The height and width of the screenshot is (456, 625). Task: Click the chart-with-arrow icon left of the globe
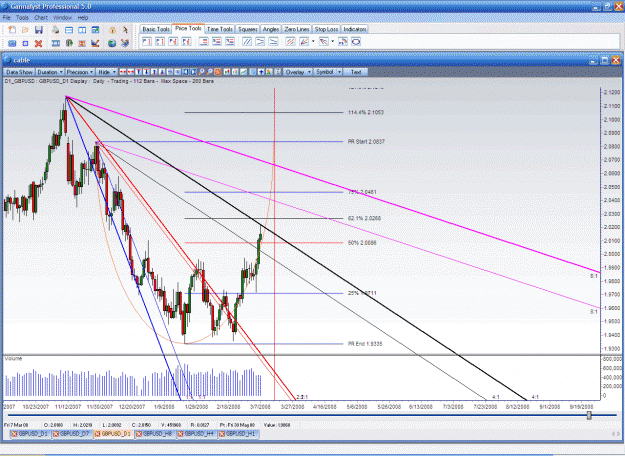tap(95, 43)
